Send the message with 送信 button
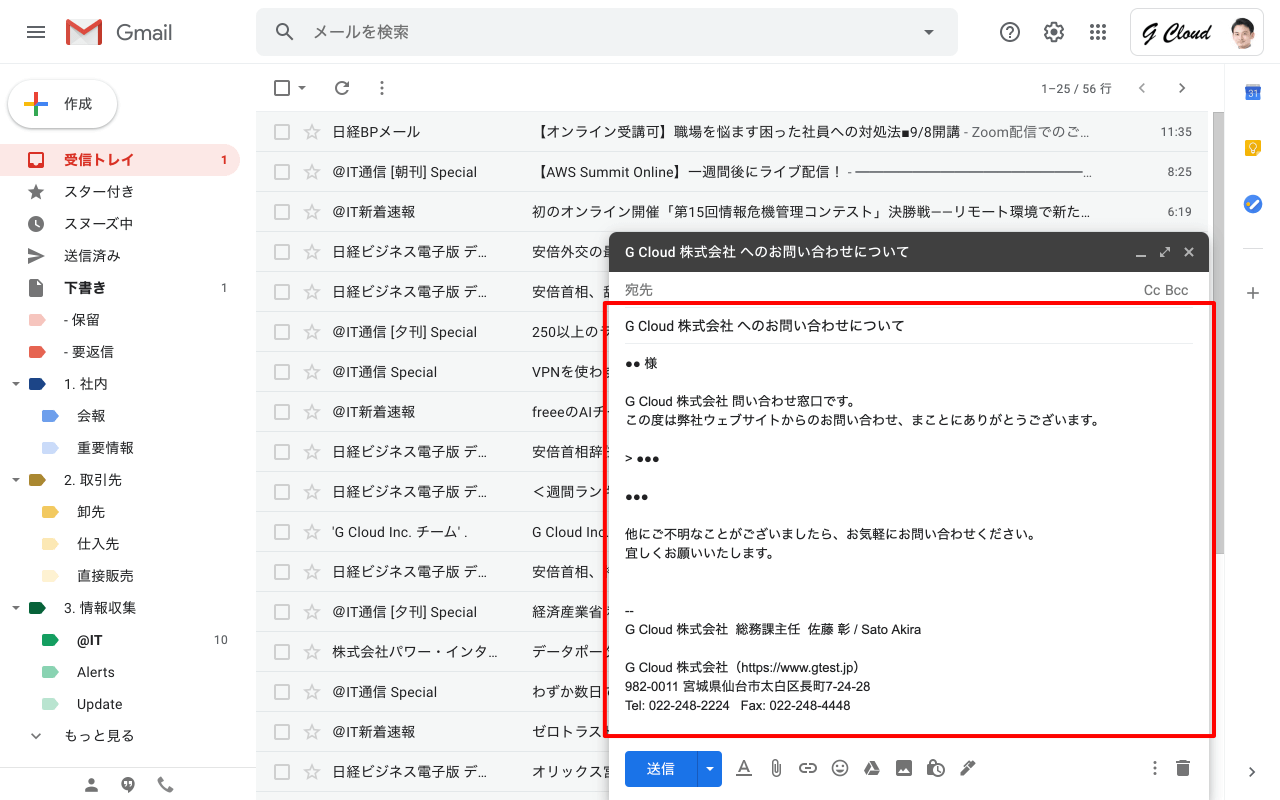Screen dimensions: 1280x800 click(661, 768)
